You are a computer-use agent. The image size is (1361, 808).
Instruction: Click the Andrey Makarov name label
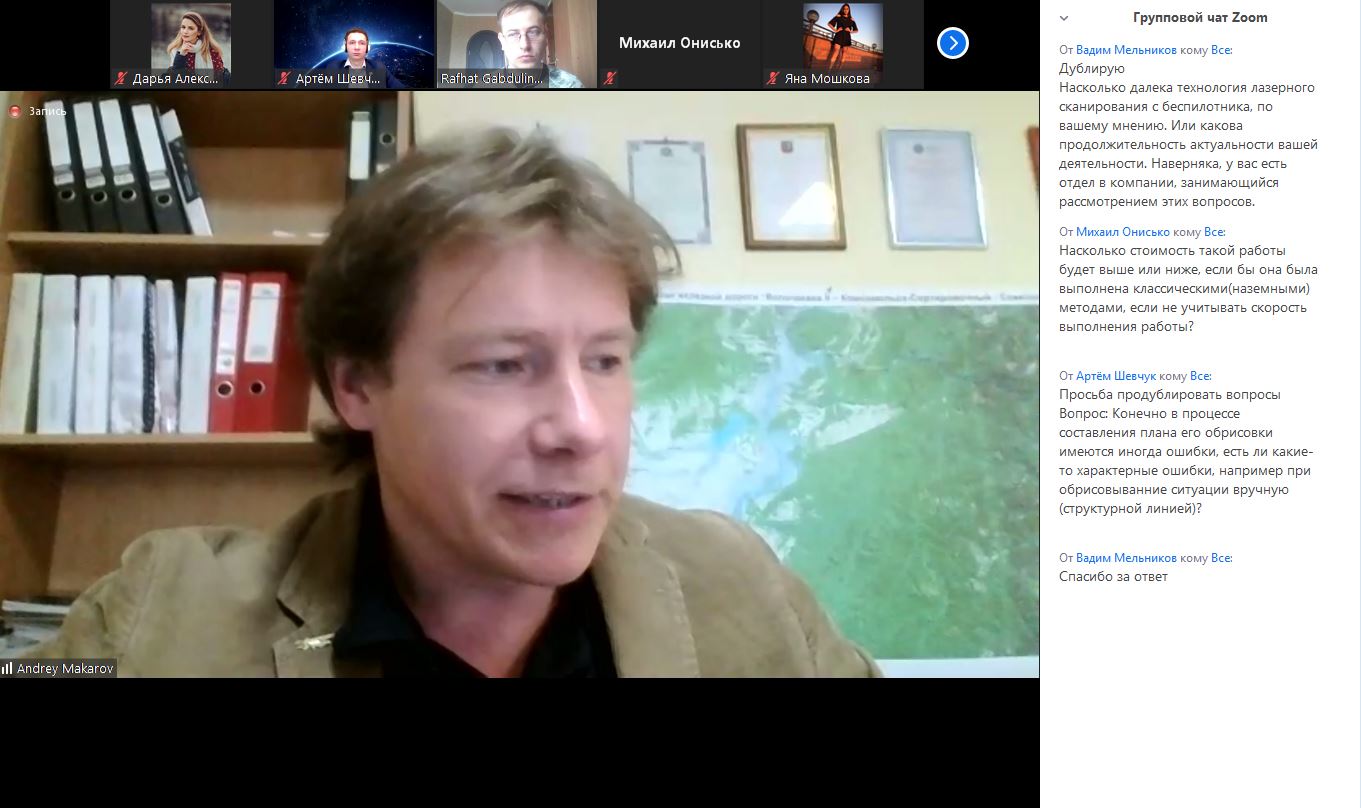[65, 668]
